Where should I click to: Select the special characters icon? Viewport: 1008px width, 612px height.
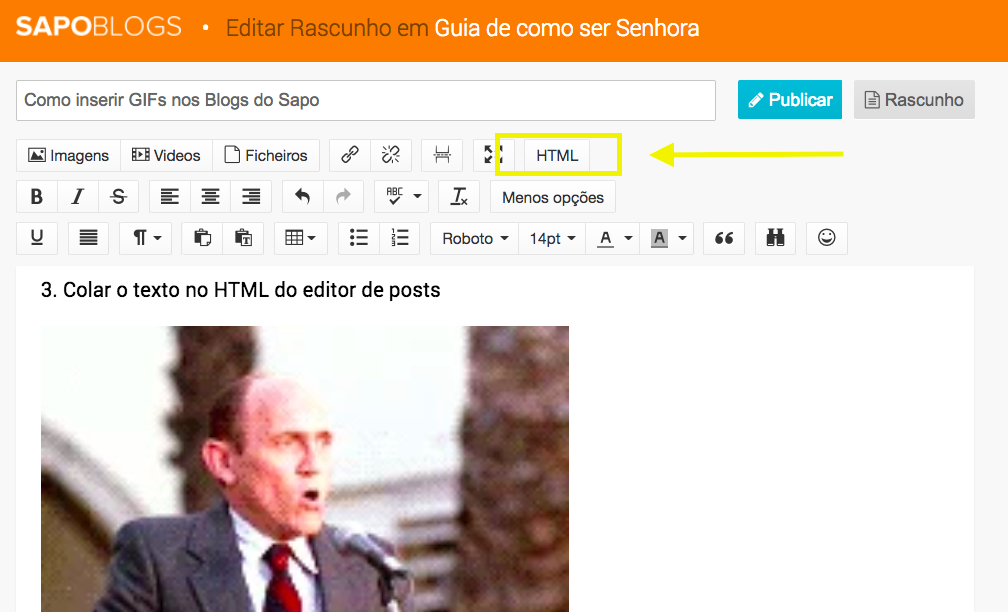775,238
